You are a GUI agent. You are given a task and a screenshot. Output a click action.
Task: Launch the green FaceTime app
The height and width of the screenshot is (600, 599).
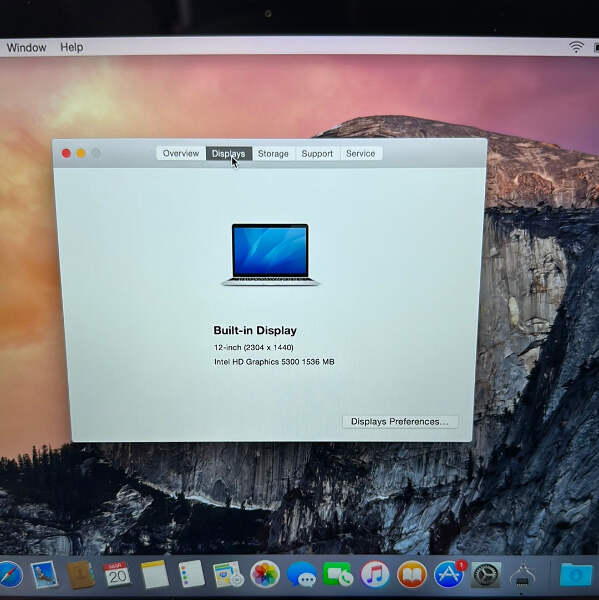click(338, 574)
